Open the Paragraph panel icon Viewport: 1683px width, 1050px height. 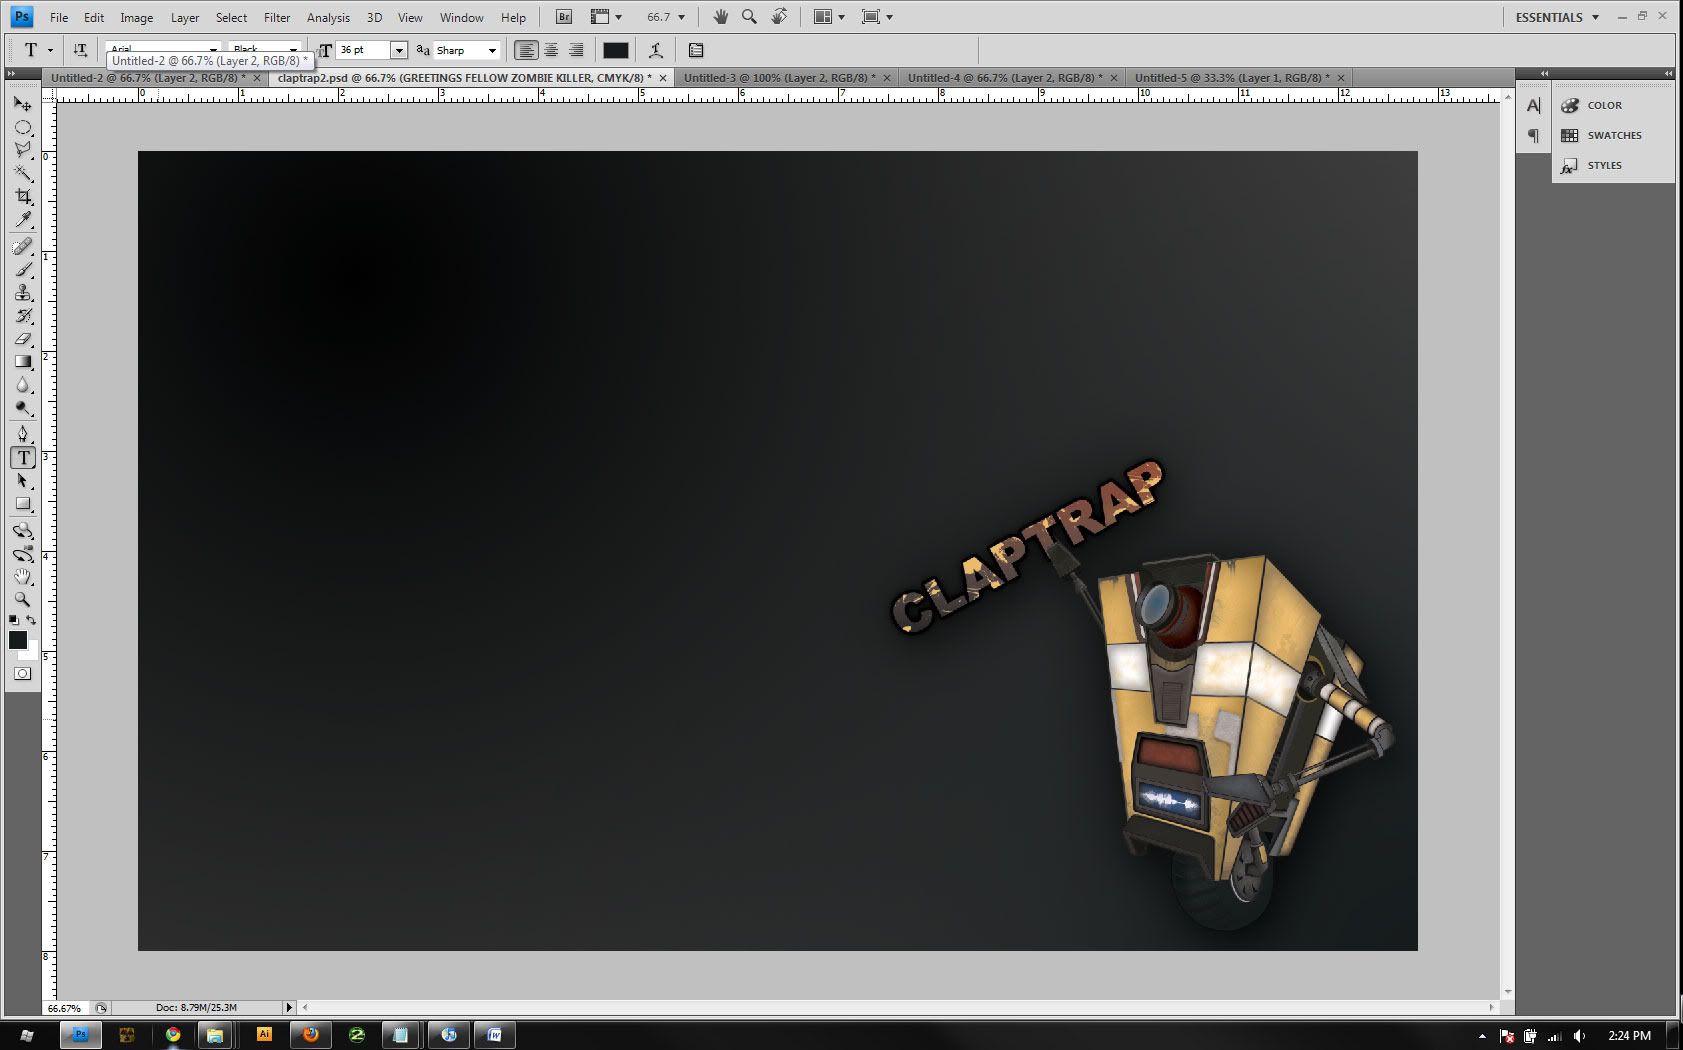click(x=1533, y=135)
